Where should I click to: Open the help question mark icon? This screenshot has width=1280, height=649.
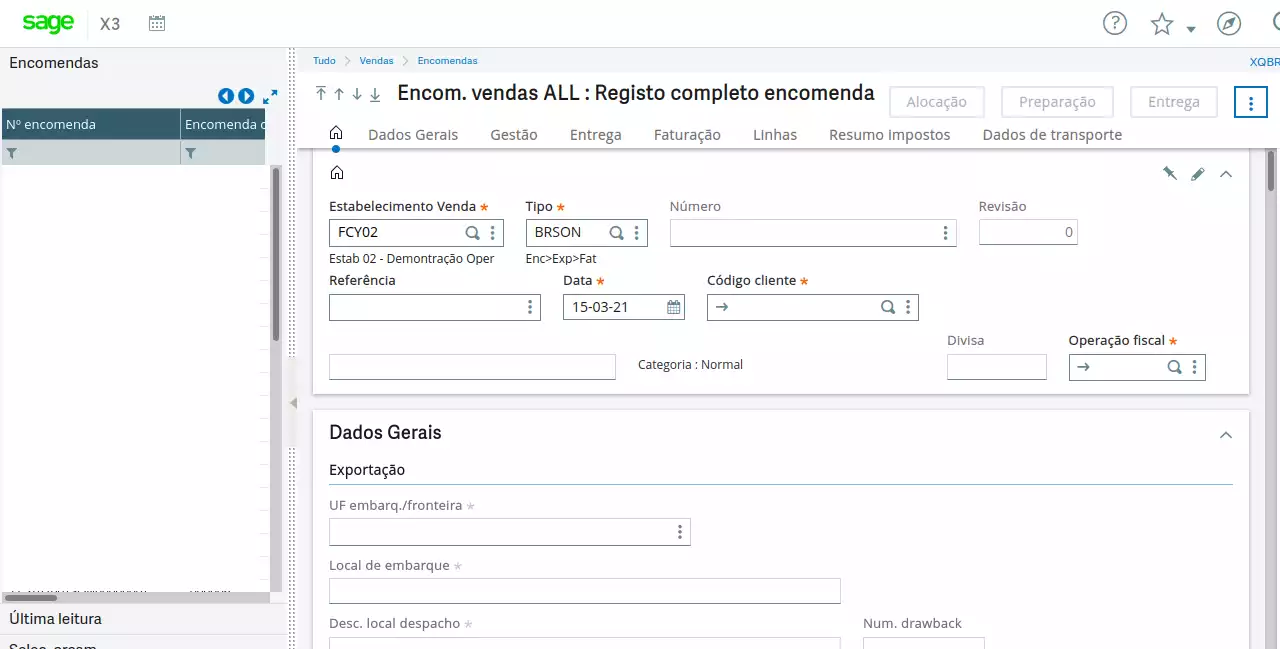(1114, 23)
